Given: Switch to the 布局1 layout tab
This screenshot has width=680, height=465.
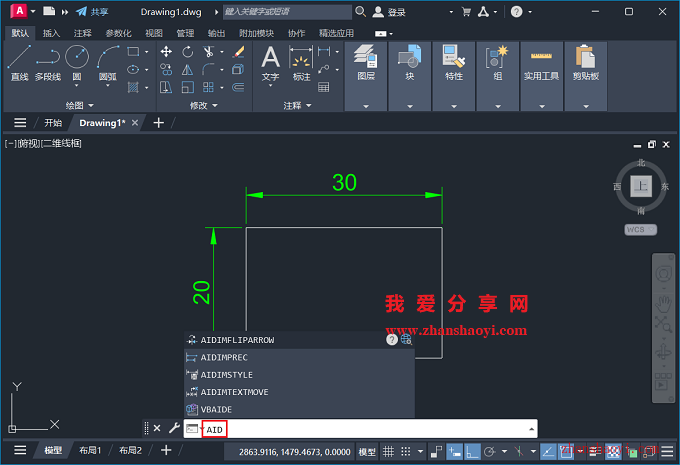Looking at the screenshot, I should point(90,450).
